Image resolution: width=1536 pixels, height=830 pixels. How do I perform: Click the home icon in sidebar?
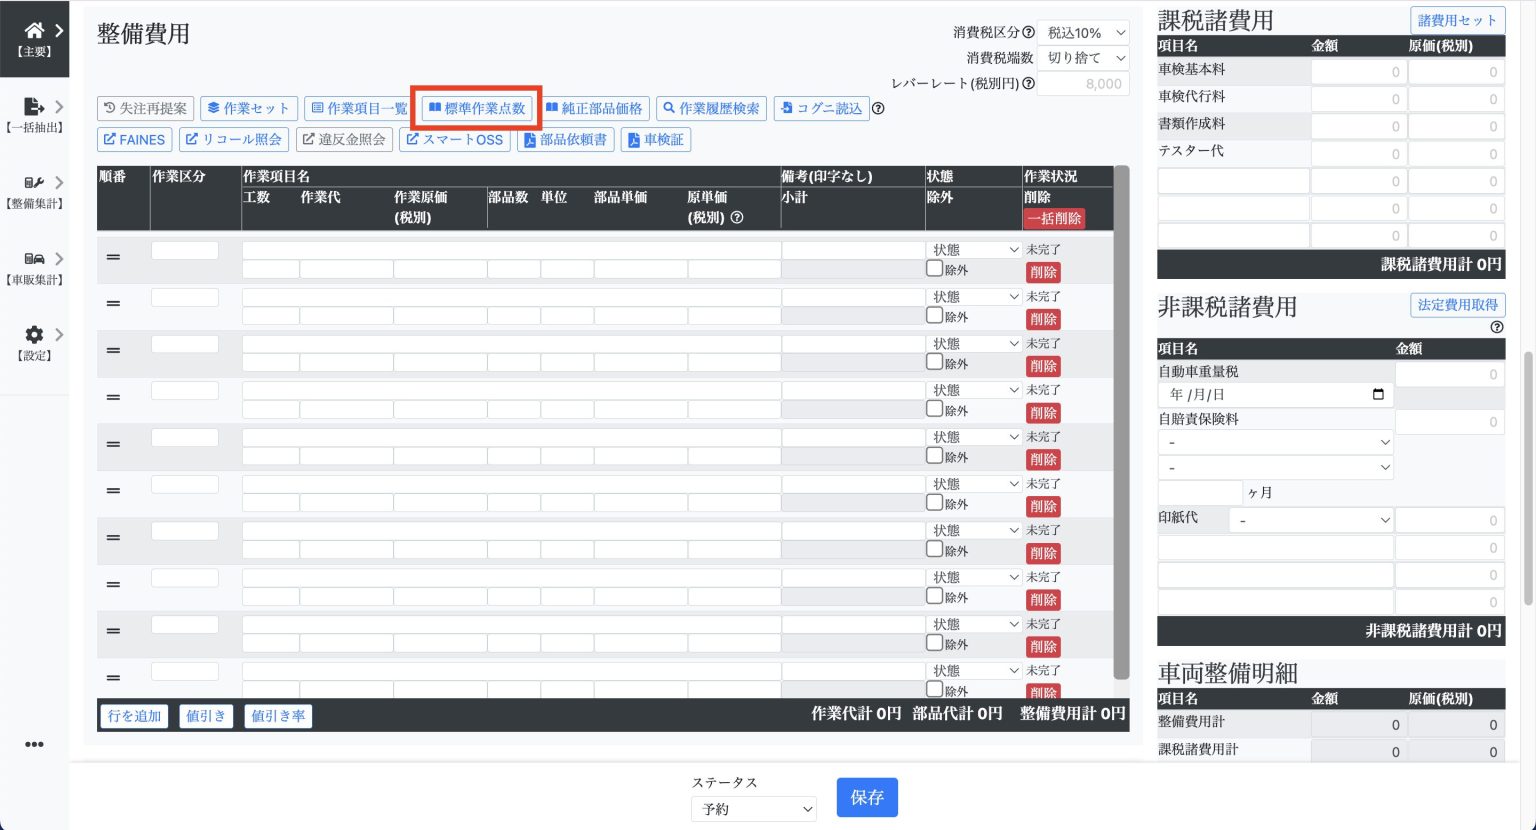[34, 31]
